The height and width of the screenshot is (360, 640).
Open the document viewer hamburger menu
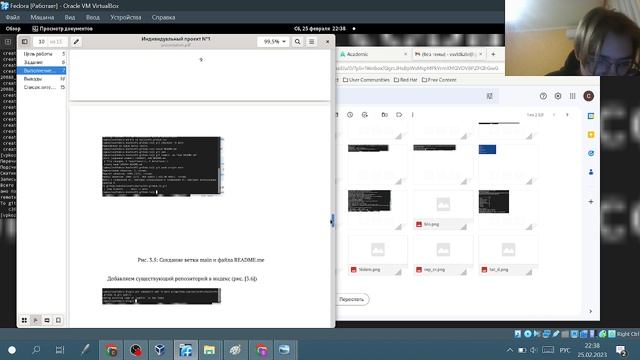(x=311, y=42)
